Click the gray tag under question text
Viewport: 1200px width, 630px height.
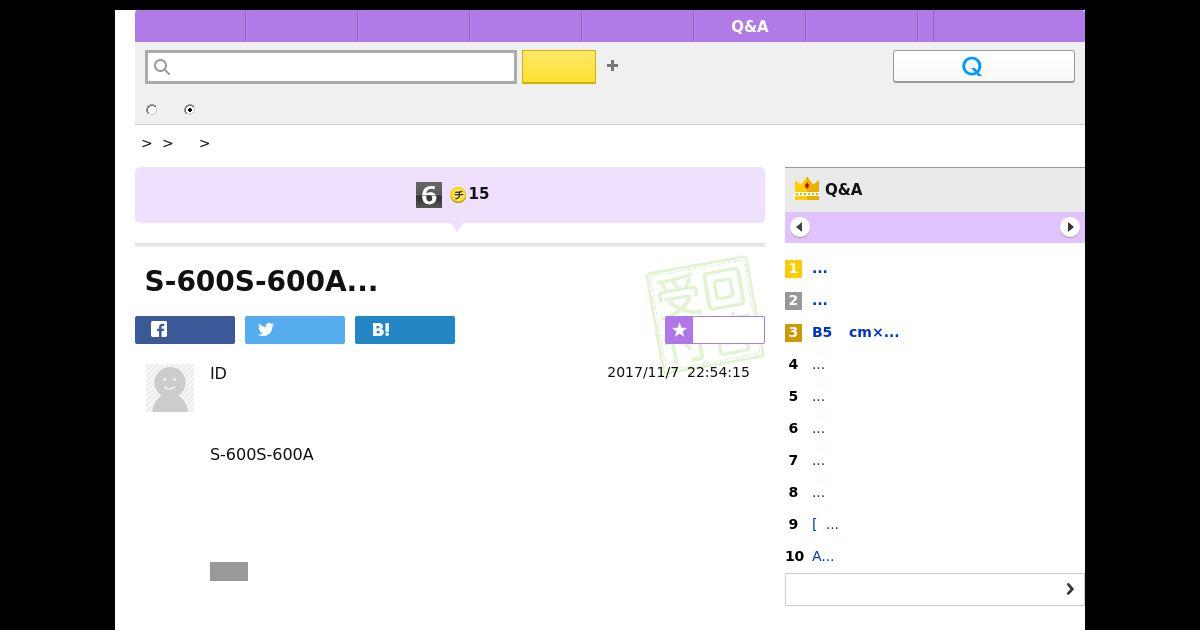(229, 571)
